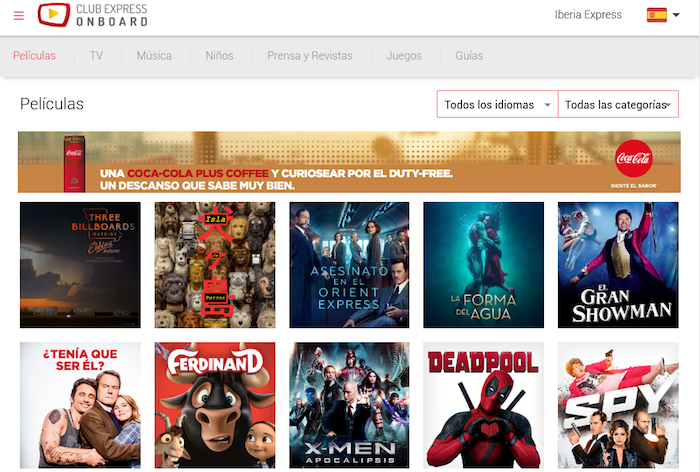
Task: Open the Niños tab
Action: click(219, 56)
